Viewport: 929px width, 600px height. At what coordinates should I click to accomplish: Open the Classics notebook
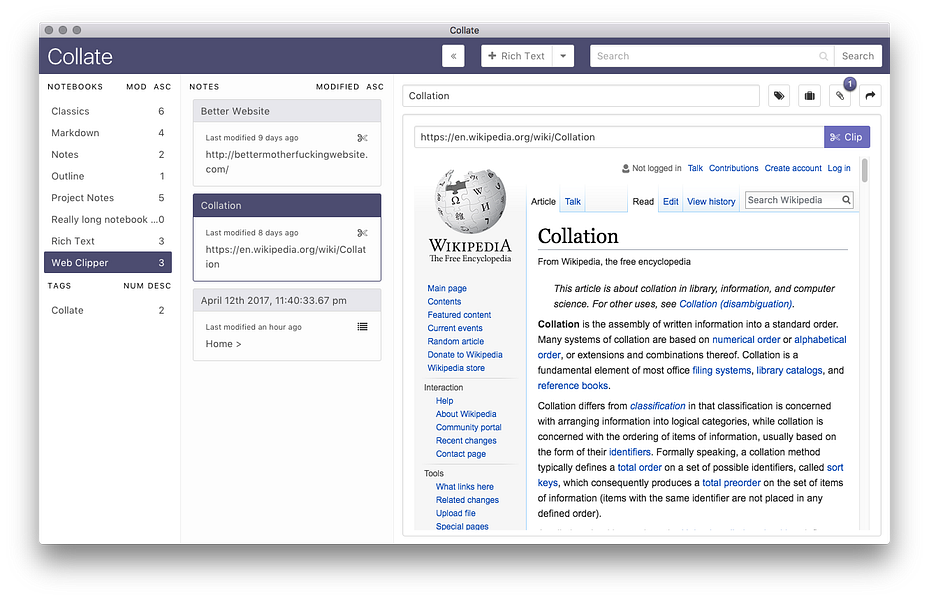click(x=108, y=111)
